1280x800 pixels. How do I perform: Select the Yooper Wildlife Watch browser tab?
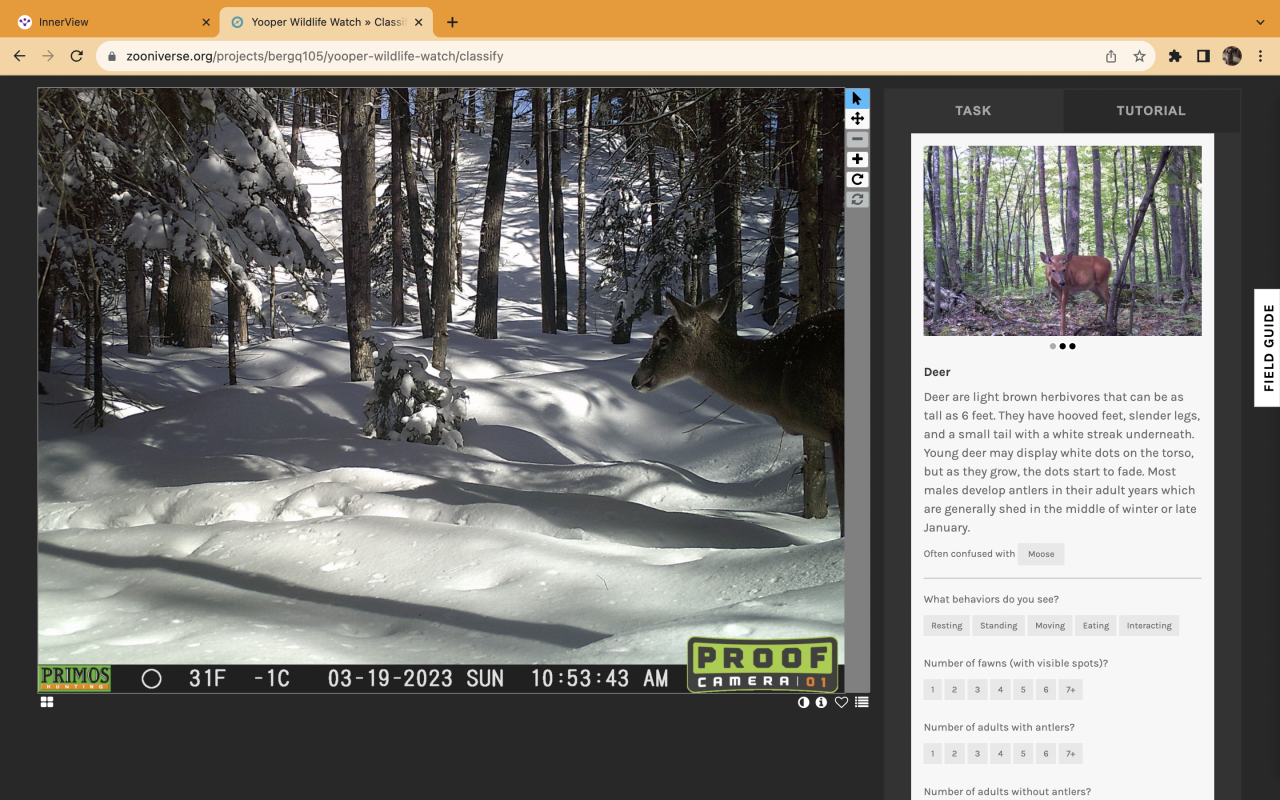(x=326, y=22)
